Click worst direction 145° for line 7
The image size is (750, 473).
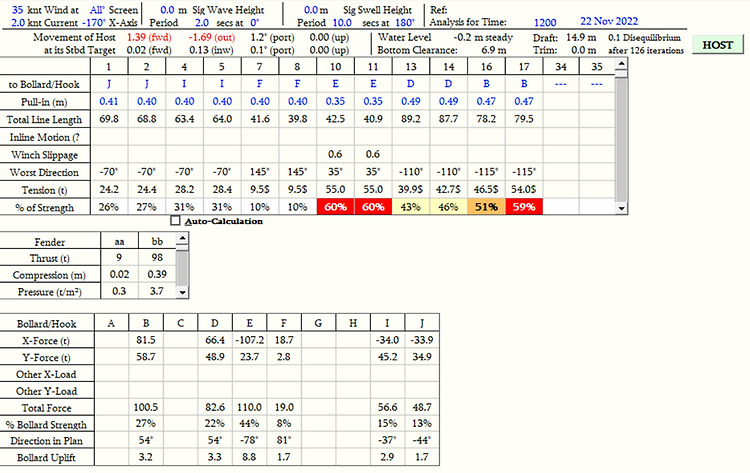pyautogui.click(x=260, y=172)
